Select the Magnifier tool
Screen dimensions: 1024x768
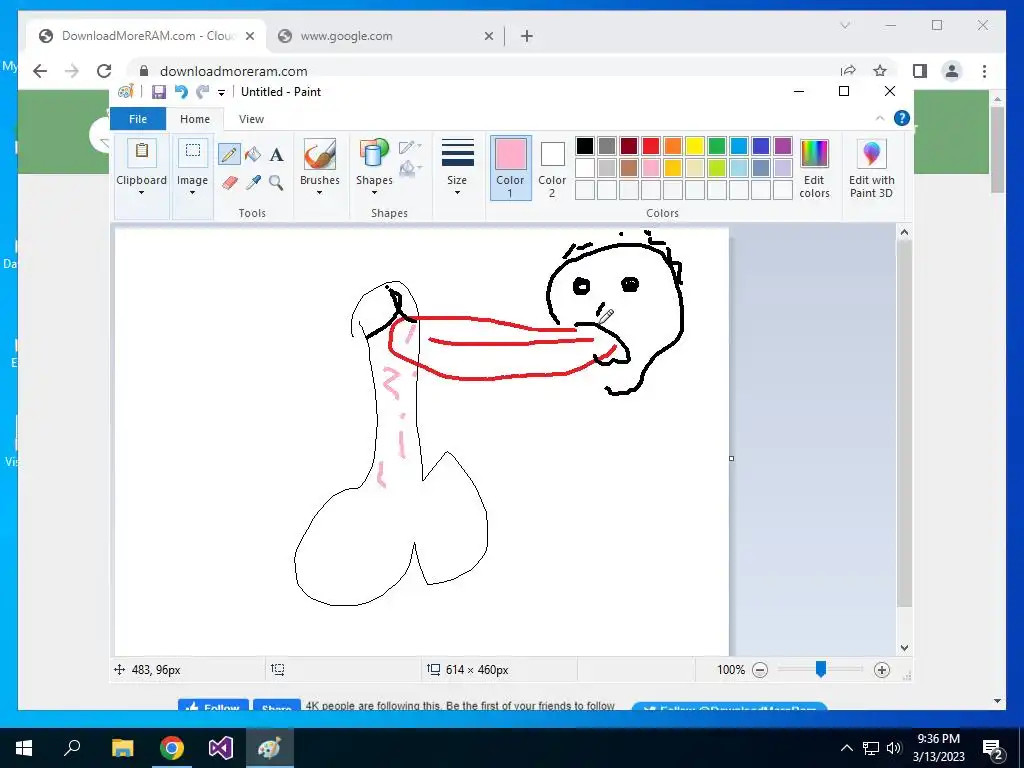pos(276,182)
